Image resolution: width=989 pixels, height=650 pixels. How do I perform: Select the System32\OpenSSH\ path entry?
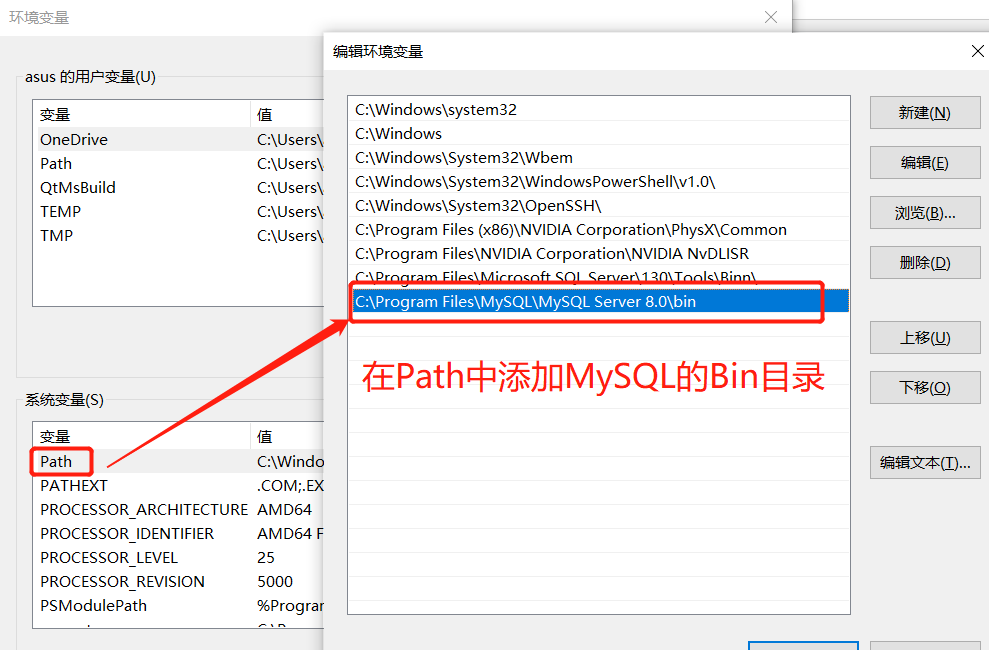point(599,206)
